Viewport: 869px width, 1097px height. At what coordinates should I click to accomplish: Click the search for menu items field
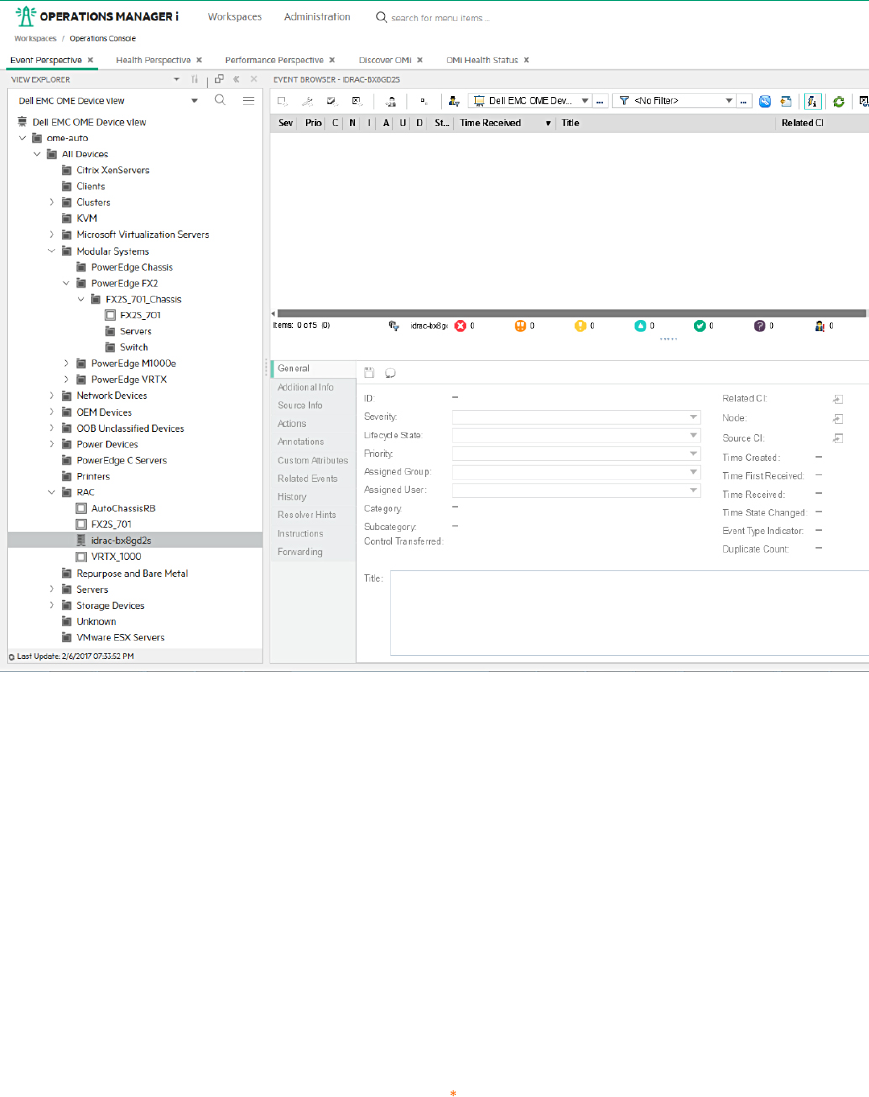click(x=441, y=17)
